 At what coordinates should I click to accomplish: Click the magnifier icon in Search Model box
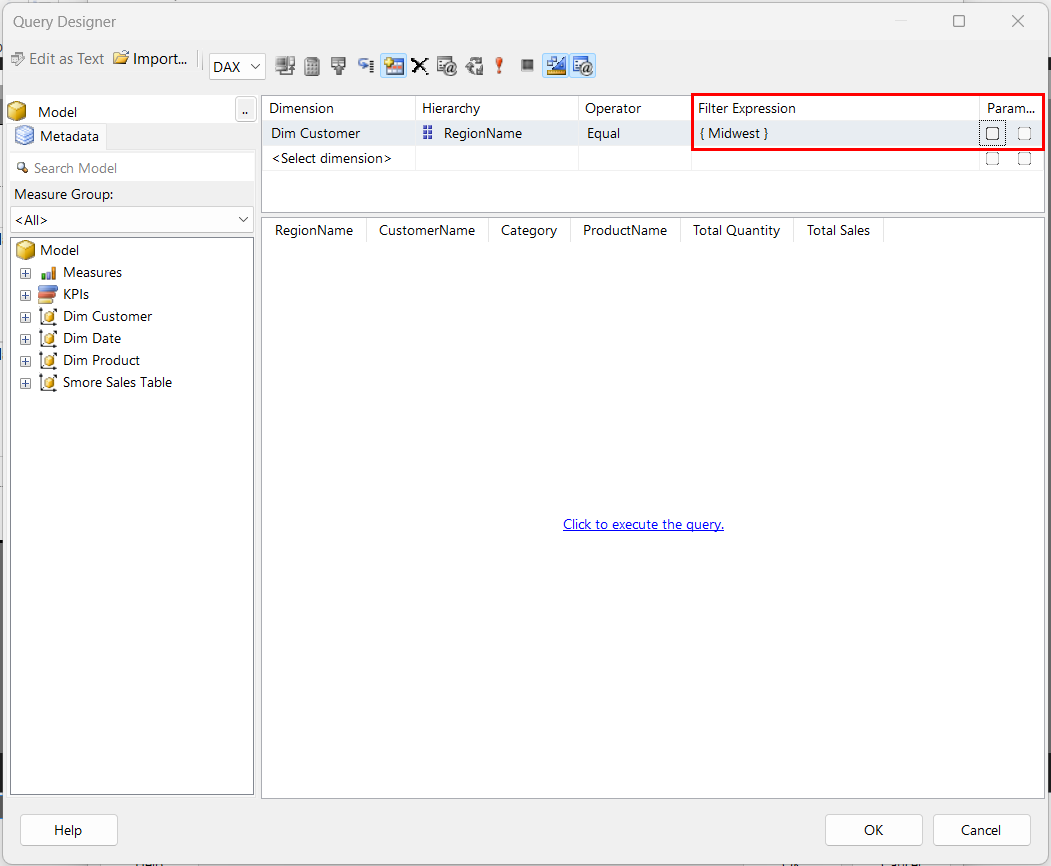click(x=22, y=168)
